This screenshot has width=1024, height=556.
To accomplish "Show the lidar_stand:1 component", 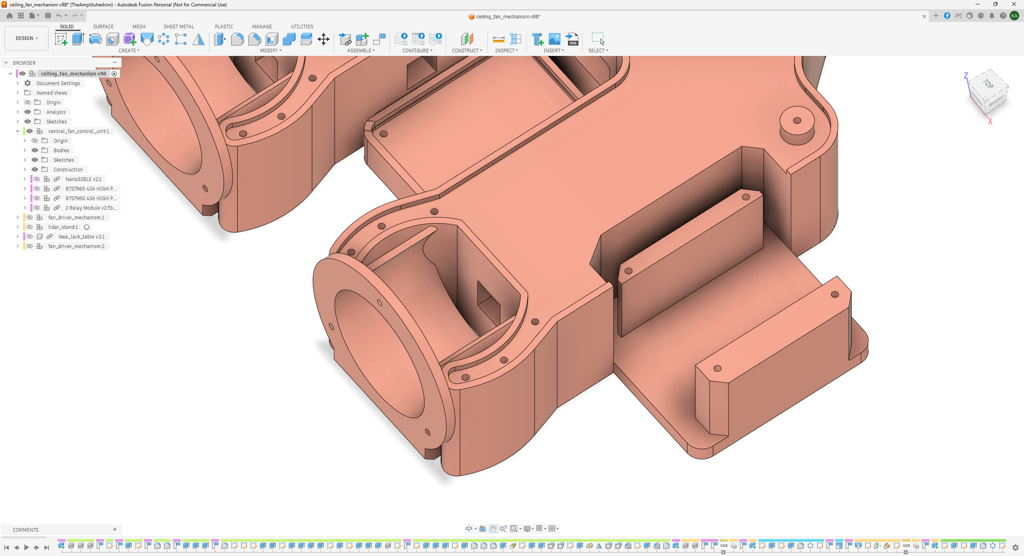I will pos(29,227).
